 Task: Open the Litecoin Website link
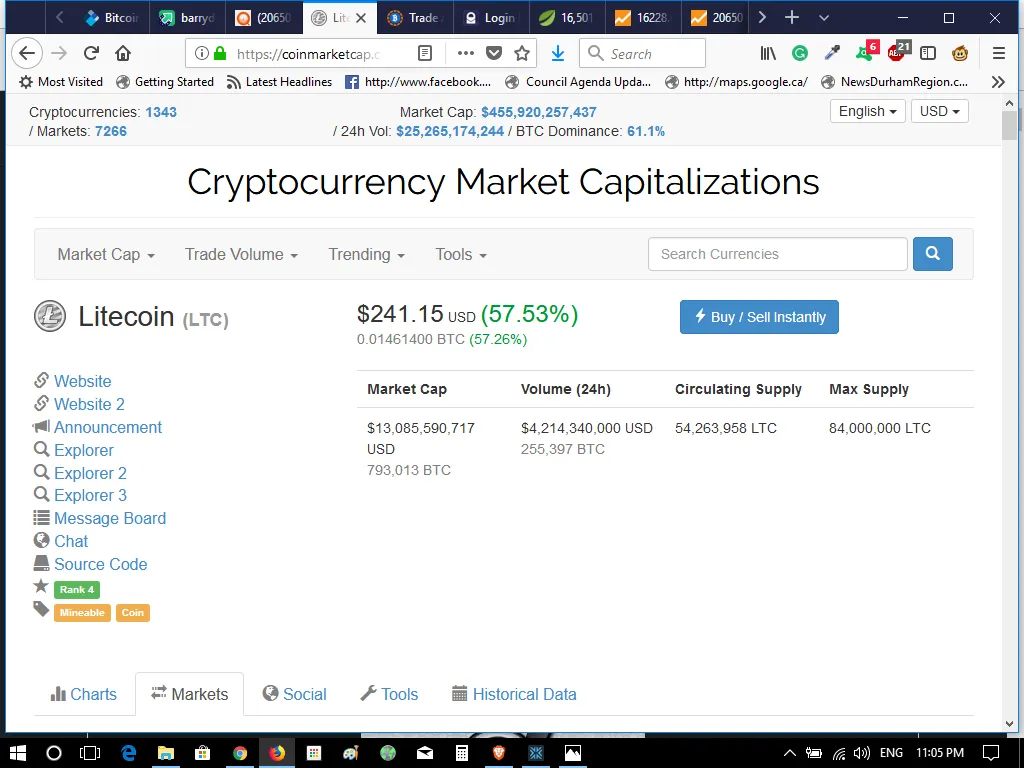[x=82, y=381]
